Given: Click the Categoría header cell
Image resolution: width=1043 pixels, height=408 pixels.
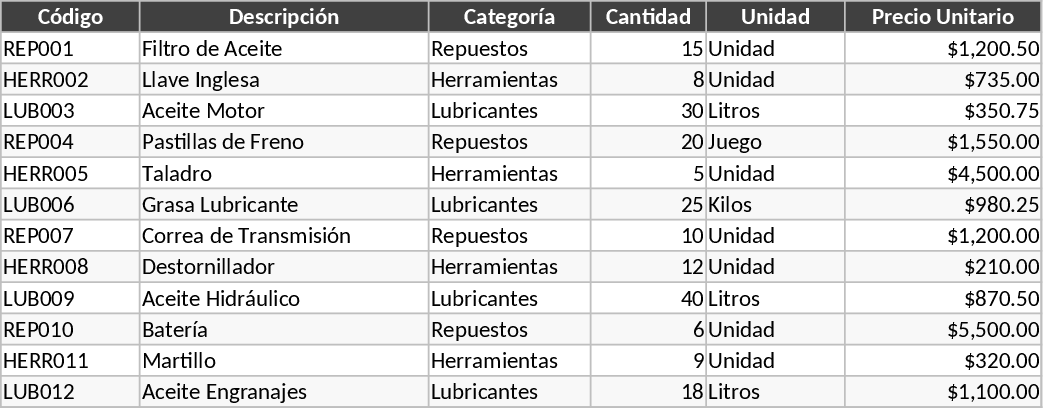Looking at the screenshot, I should click(509, 17).
